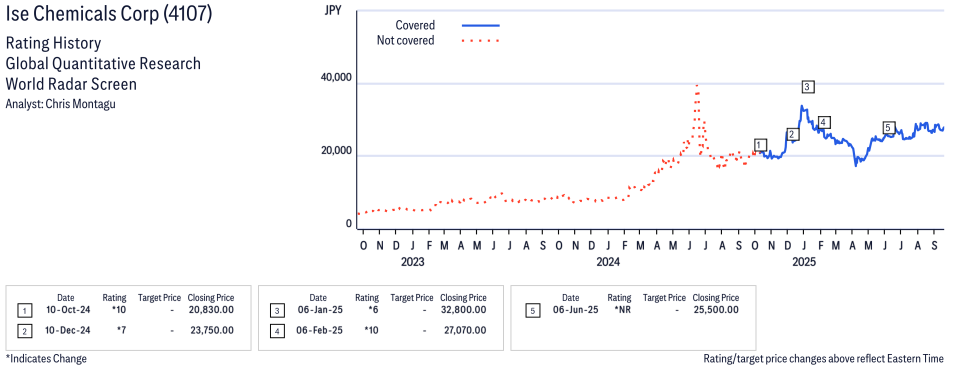Click chart marker number 1
Image resolution: width=955 pixels, height=365 pixels.
tap(759, 144)
